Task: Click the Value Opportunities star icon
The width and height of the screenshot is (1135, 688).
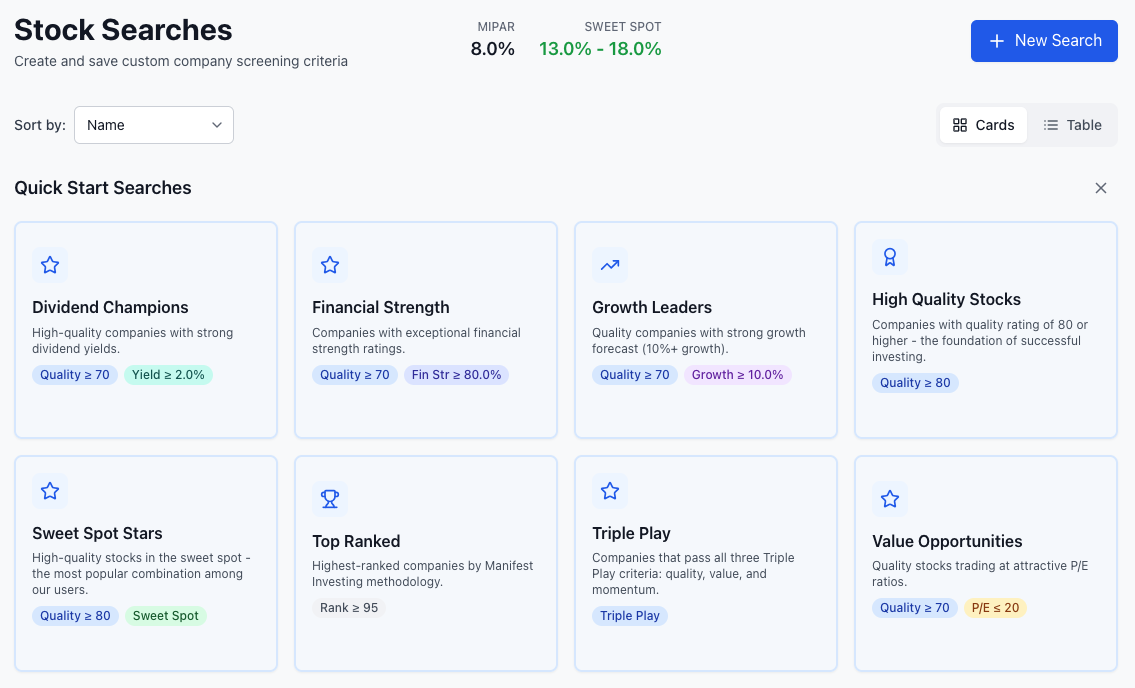Action: 890,499
